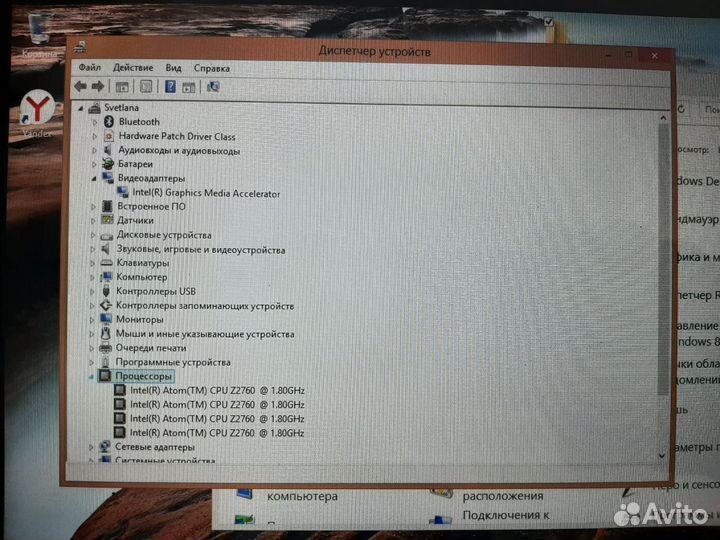Open the Действие menu
The width and height of the screenshot is (720, 540).
133,68
